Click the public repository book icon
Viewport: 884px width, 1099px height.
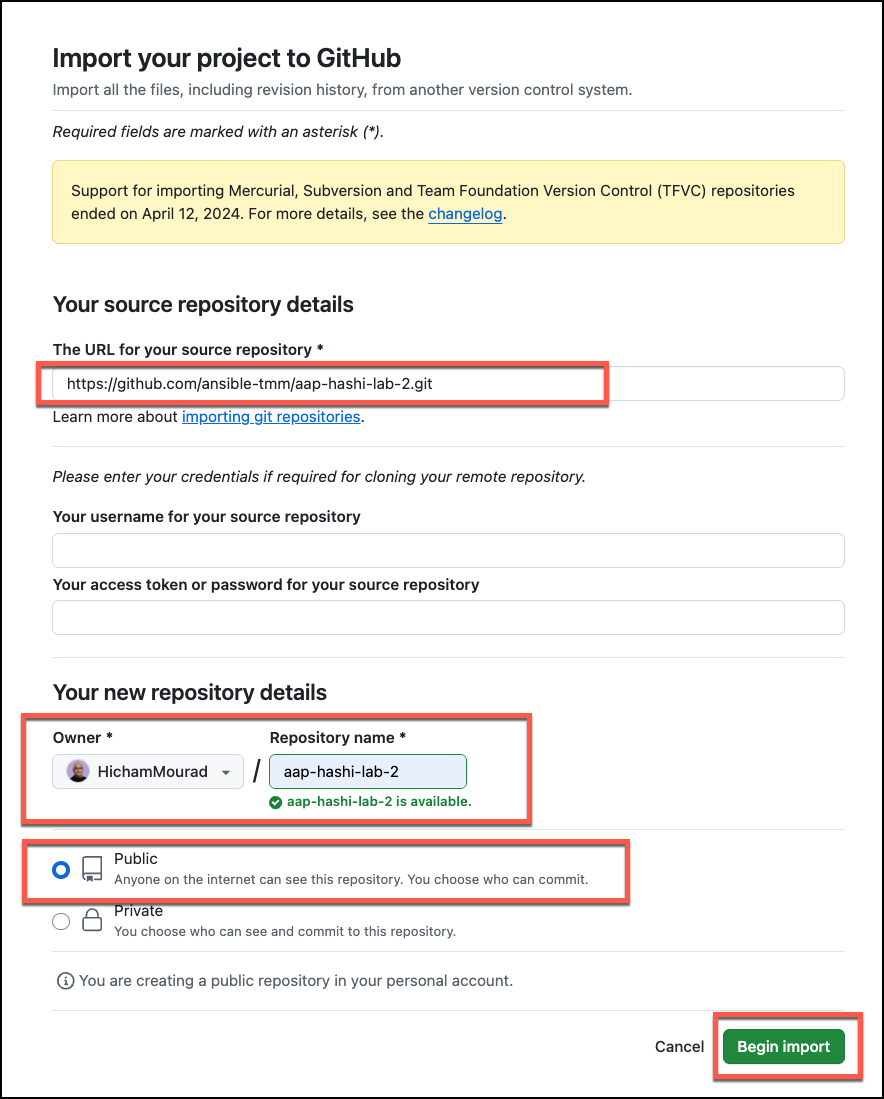coord(92,869)
